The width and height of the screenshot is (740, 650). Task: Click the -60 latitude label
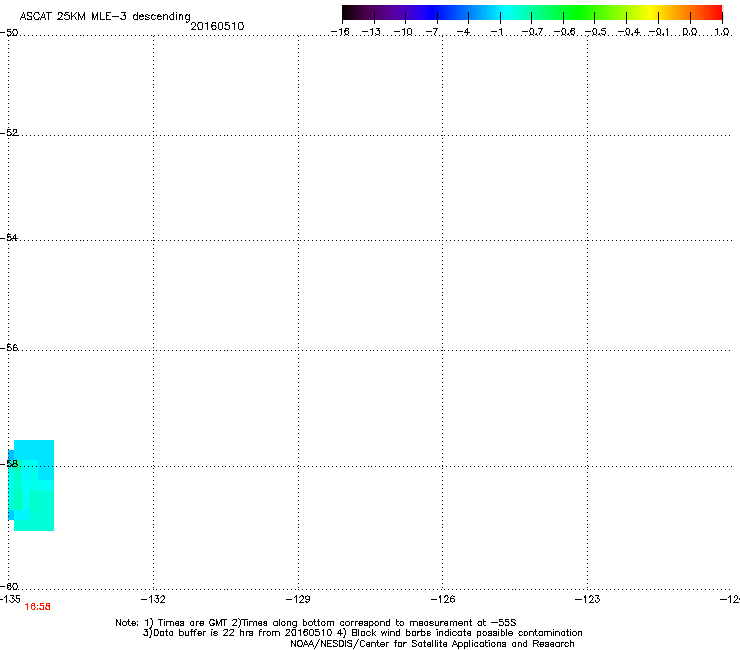(9, 586)
